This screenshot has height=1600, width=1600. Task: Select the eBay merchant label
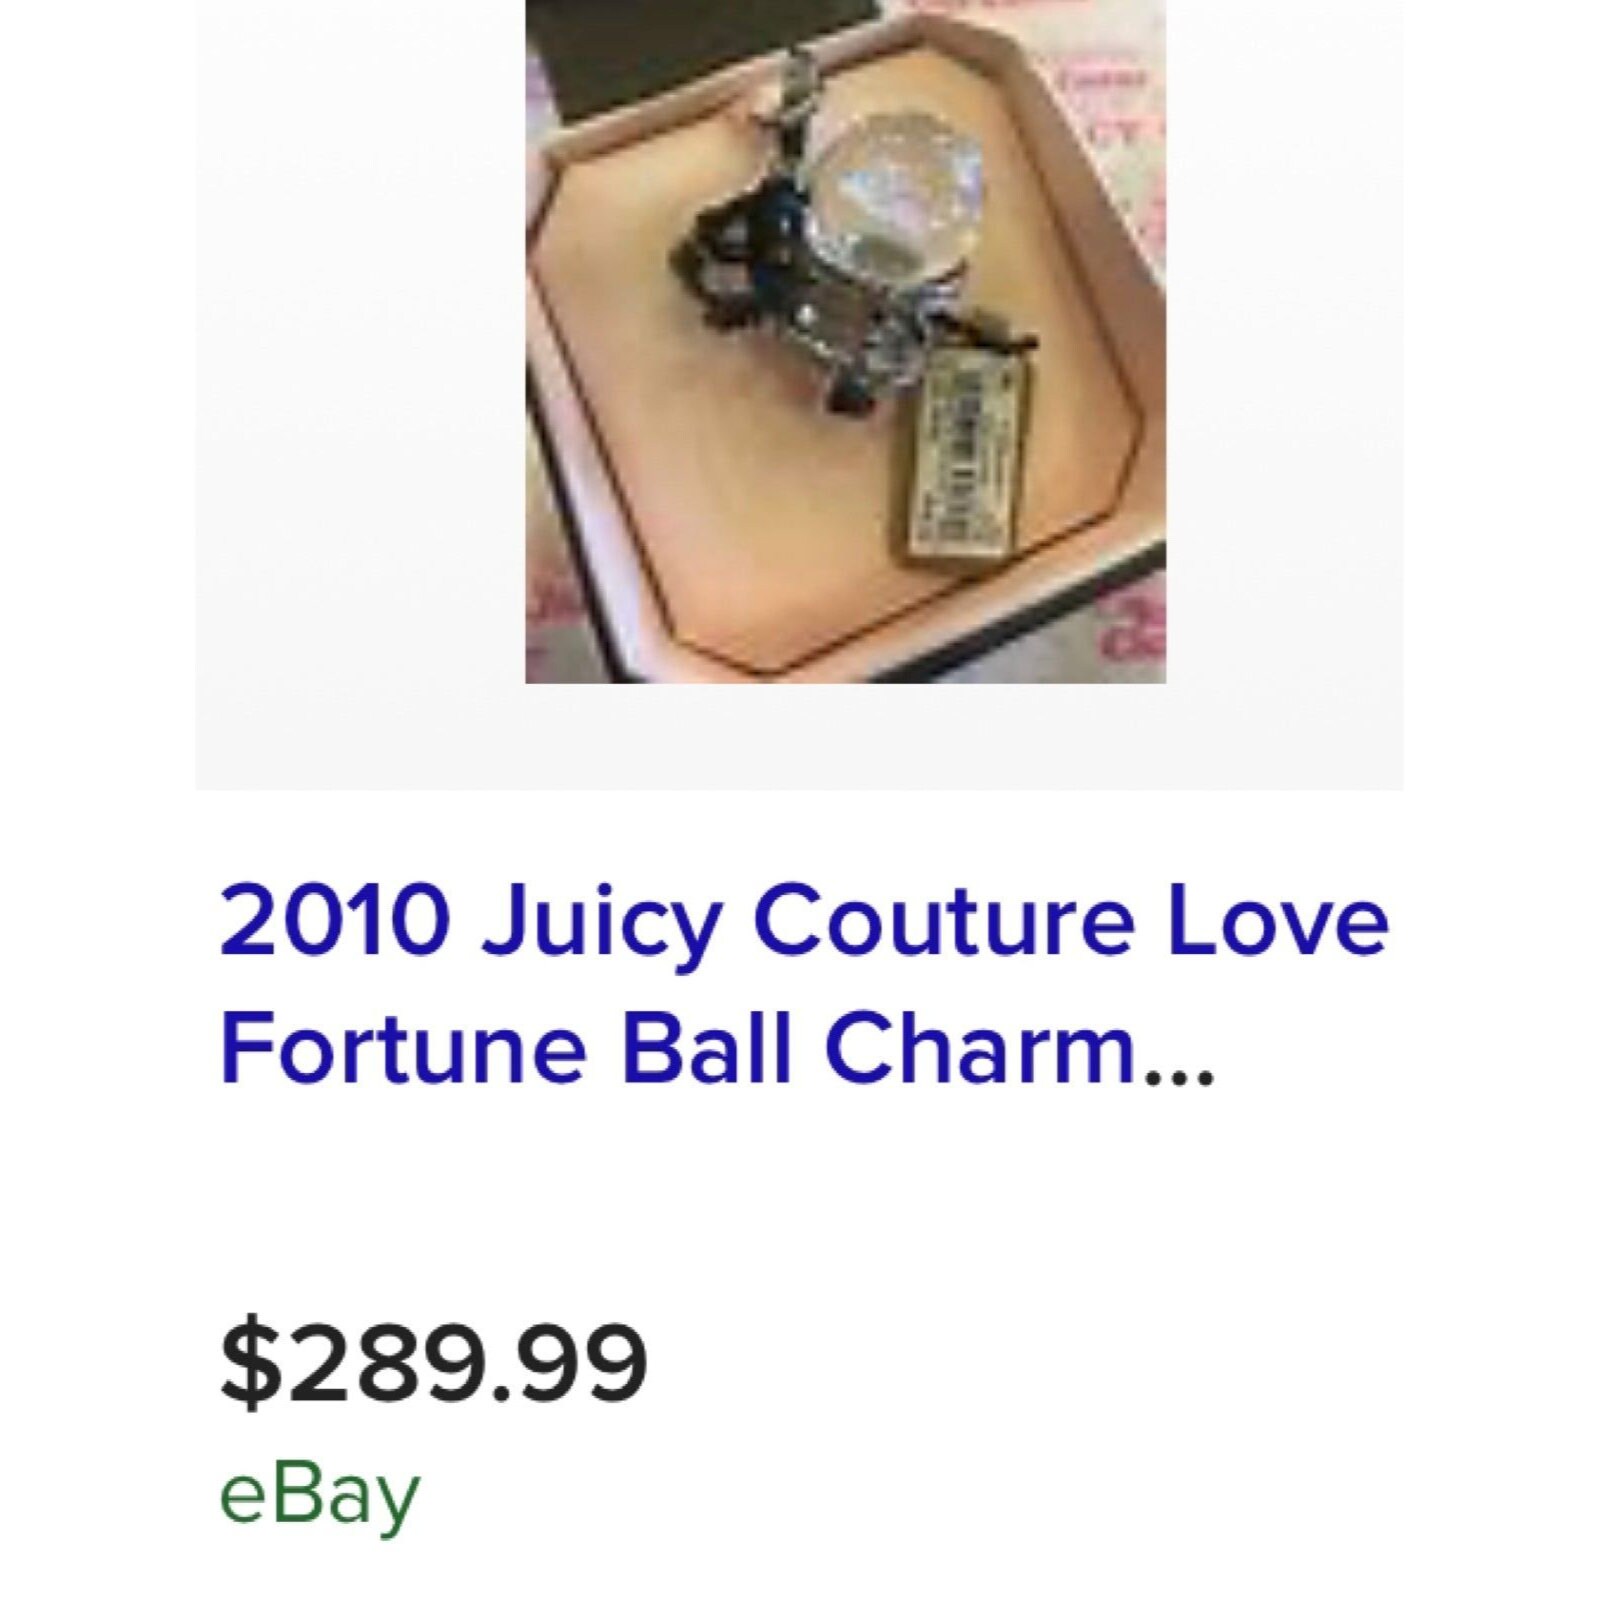pos(319,1495)
